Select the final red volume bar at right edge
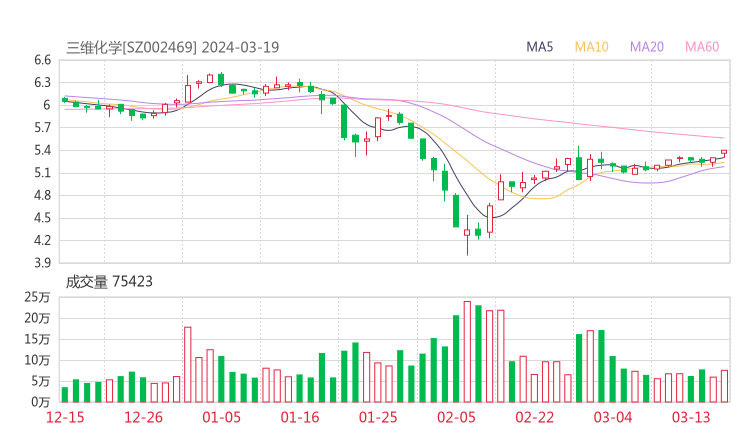 tap(724, 386)
